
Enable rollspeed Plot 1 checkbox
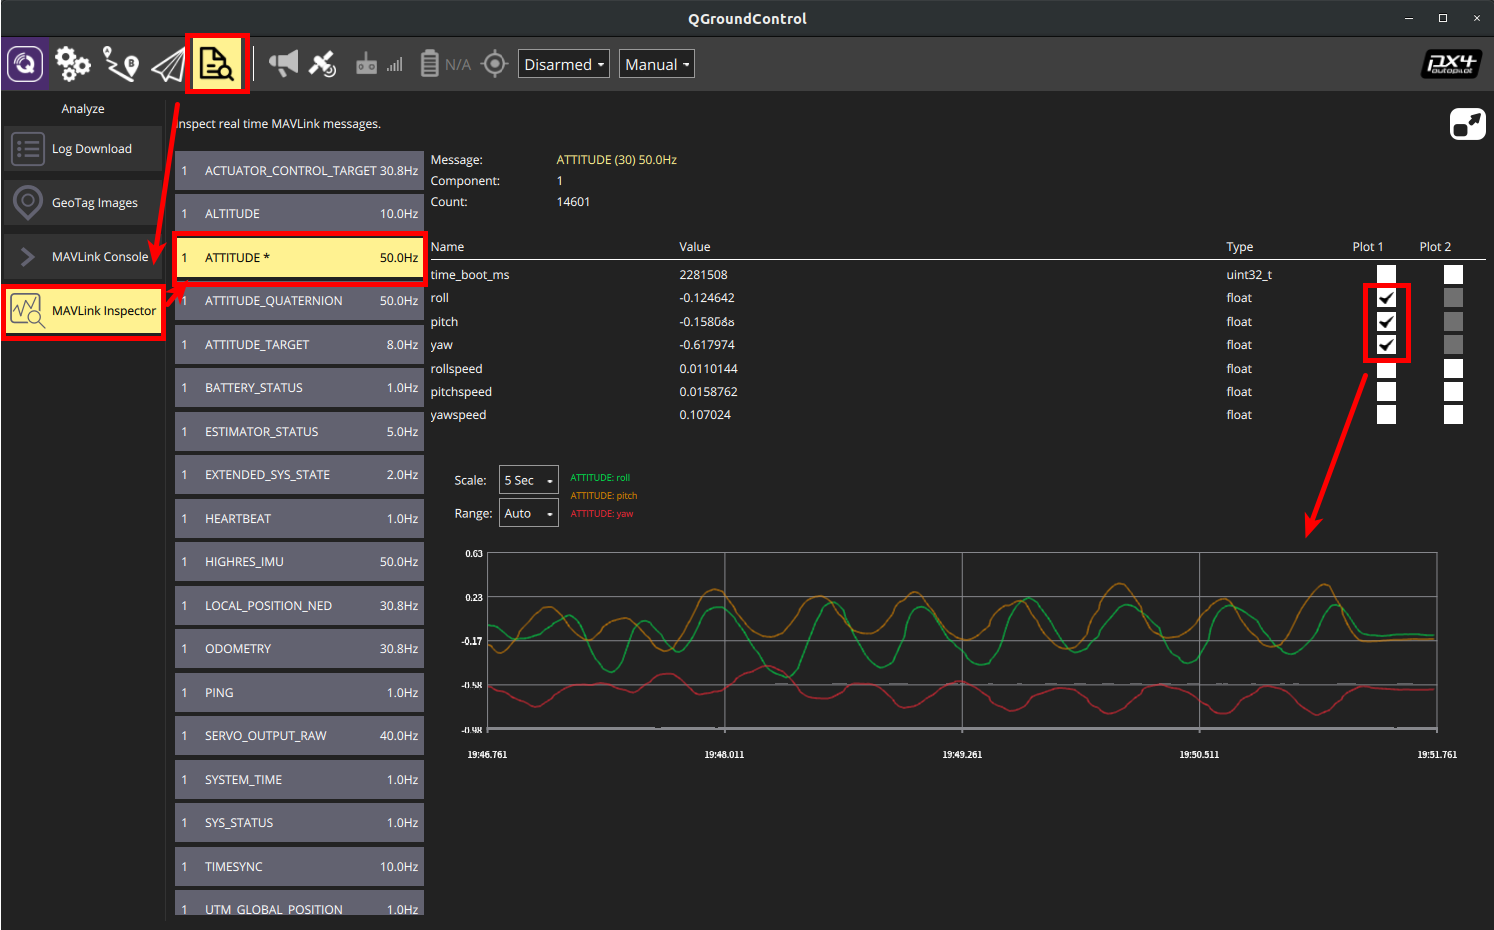(1386, 369)
